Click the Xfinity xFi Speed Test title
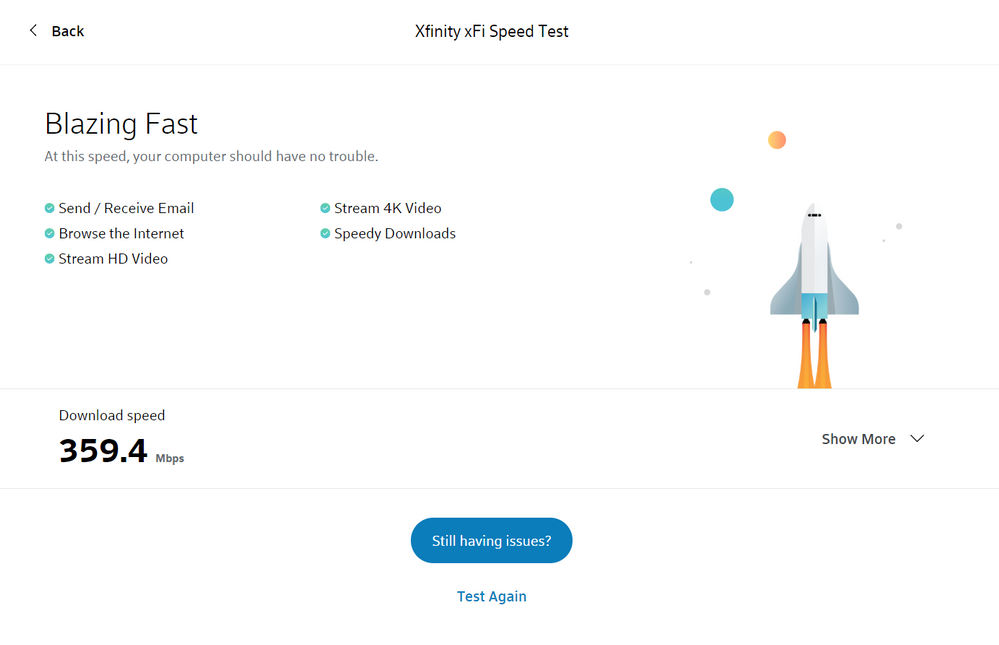The height and width of the screenshot is (645, 999). pos(491,31)
